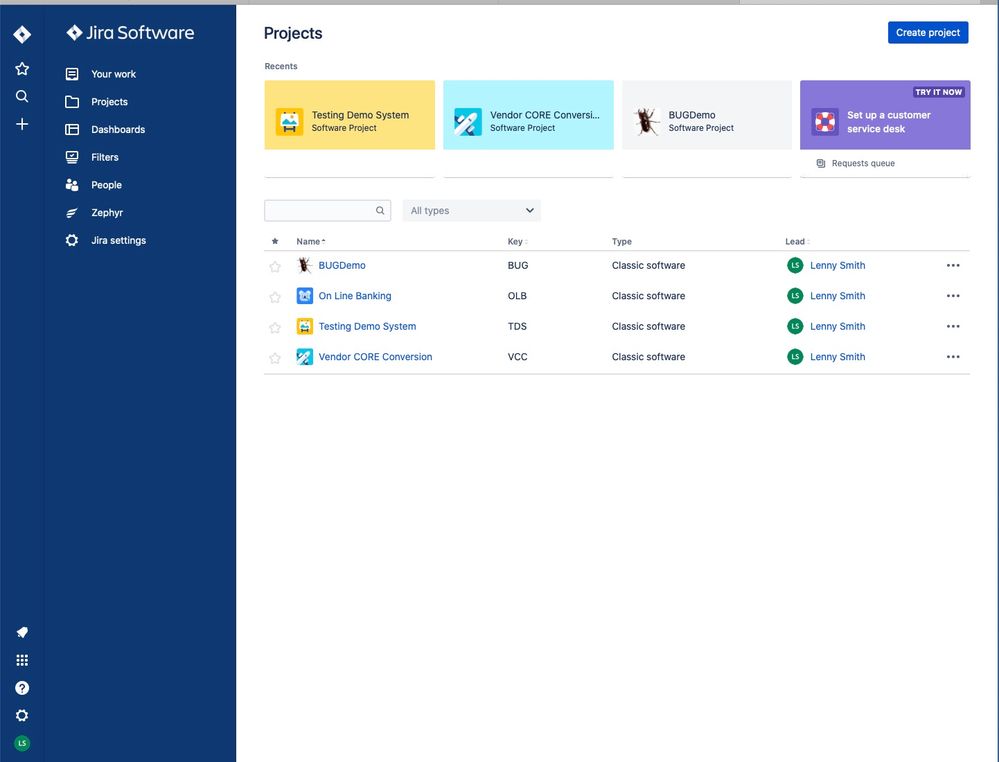
Task: Open search using the rail magnifier icon
Action: 22,96
